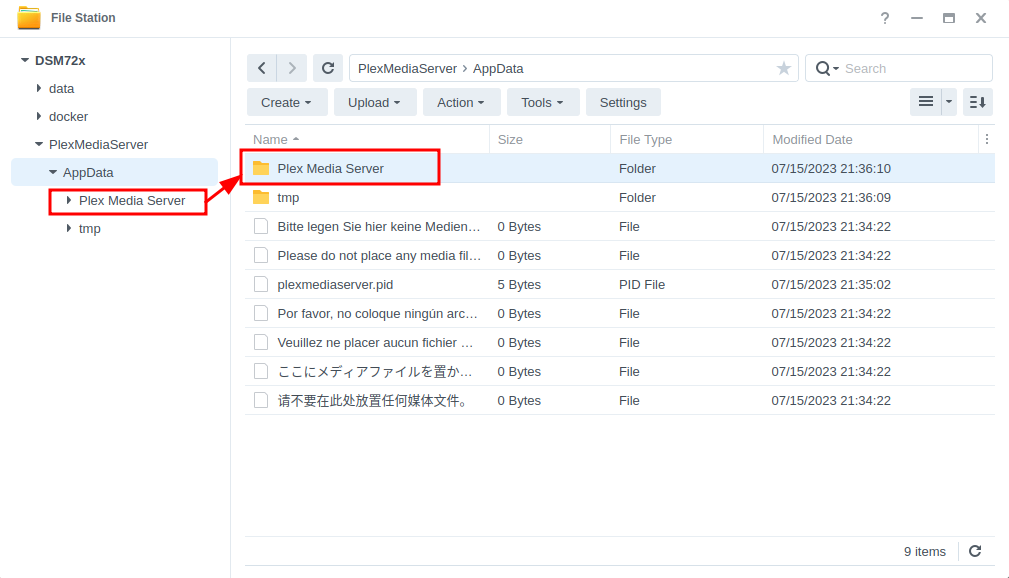Open File Station Settings

point(623,102)
